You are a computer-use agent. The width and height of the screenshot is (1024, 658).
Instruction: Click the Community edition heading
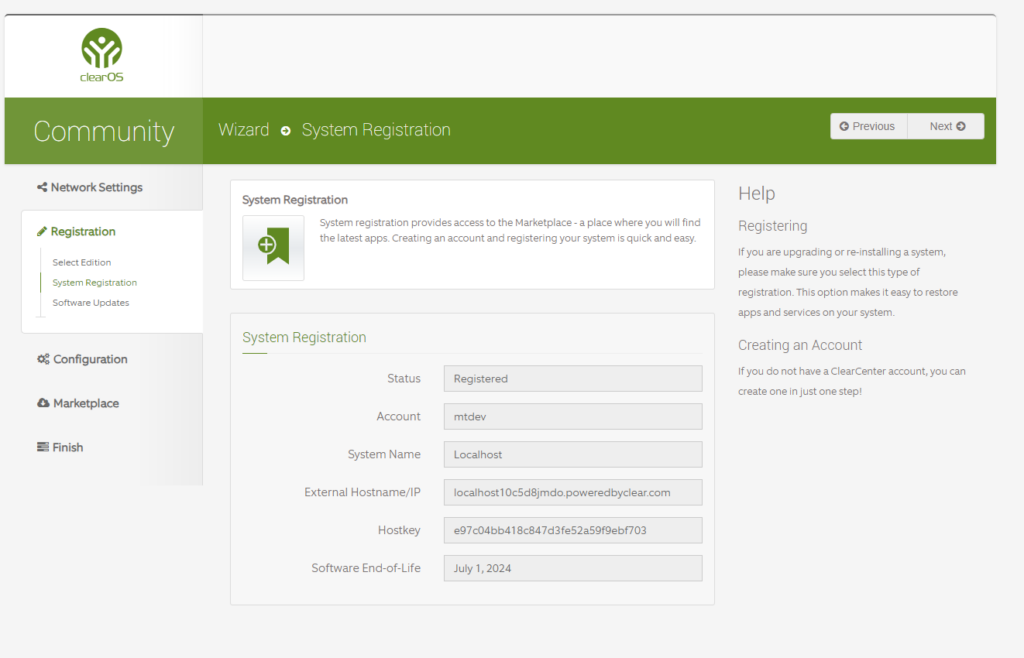coord(104,131)
